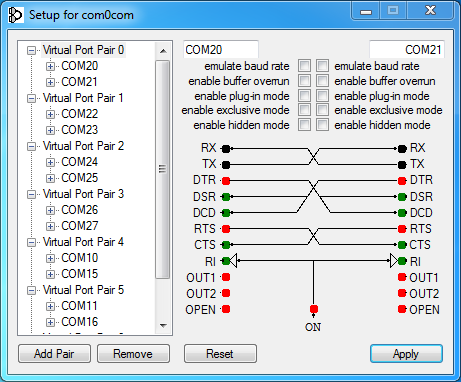The image size is (461, 382).
Task: Click the tree scrollbar thumb
Action: click(163, 169)
